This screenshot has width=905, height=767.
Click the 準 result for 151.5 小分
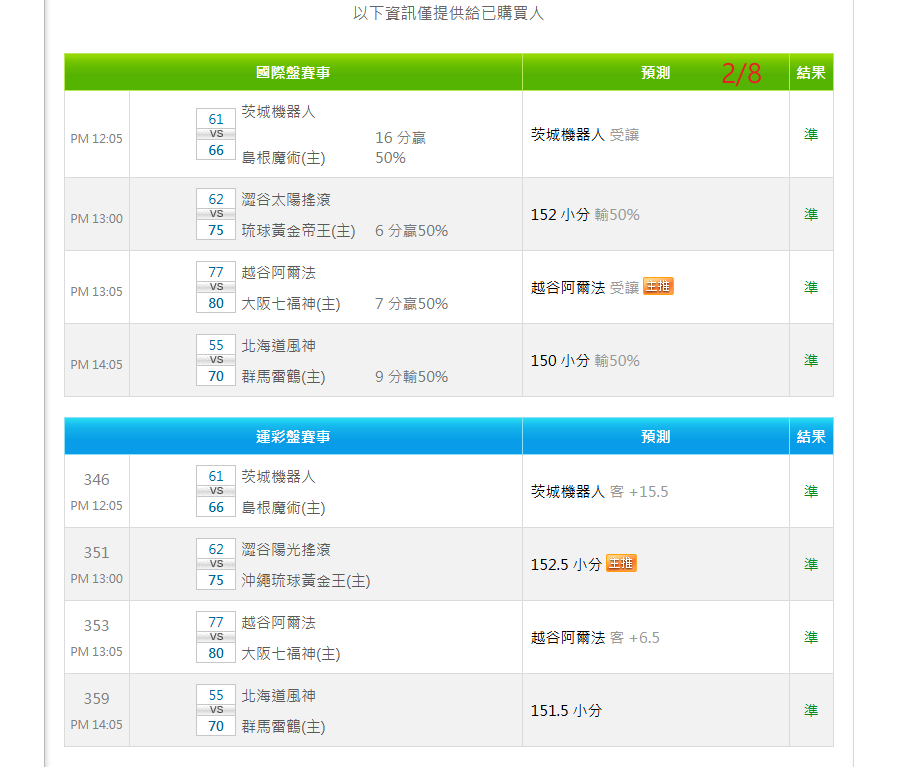pos(811,710)
